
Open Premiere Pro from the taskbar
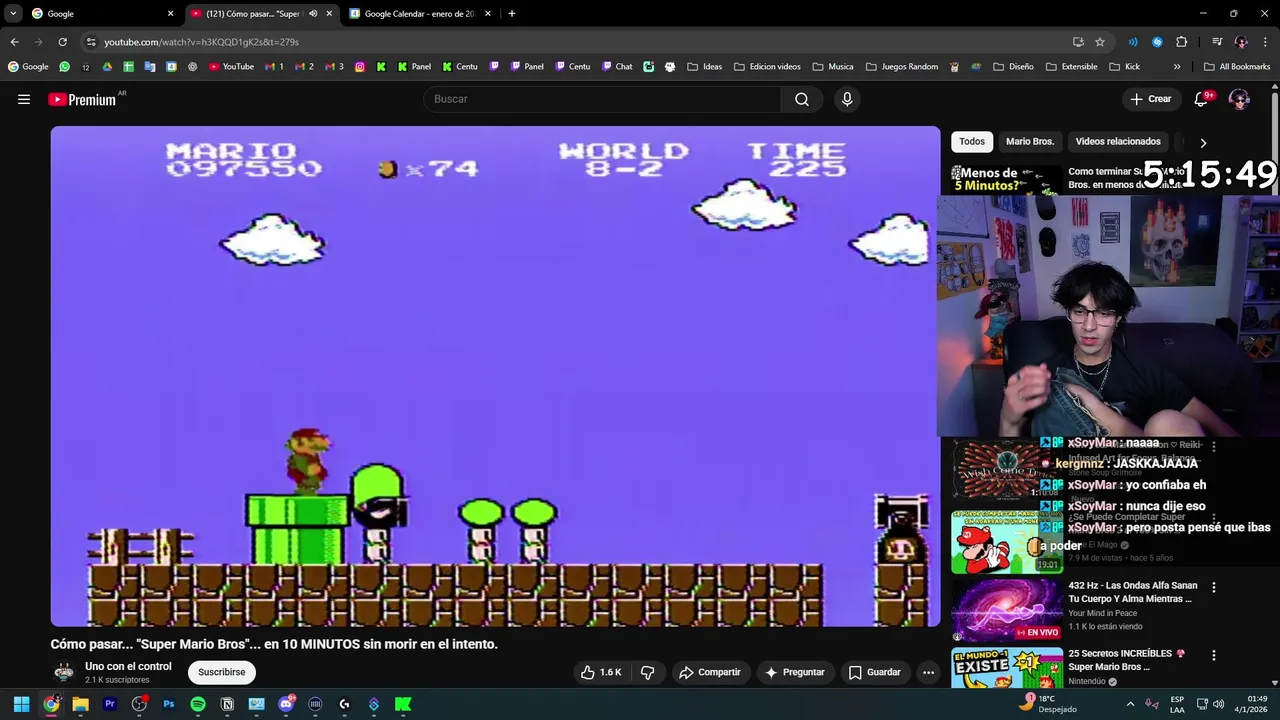point(110,704)
